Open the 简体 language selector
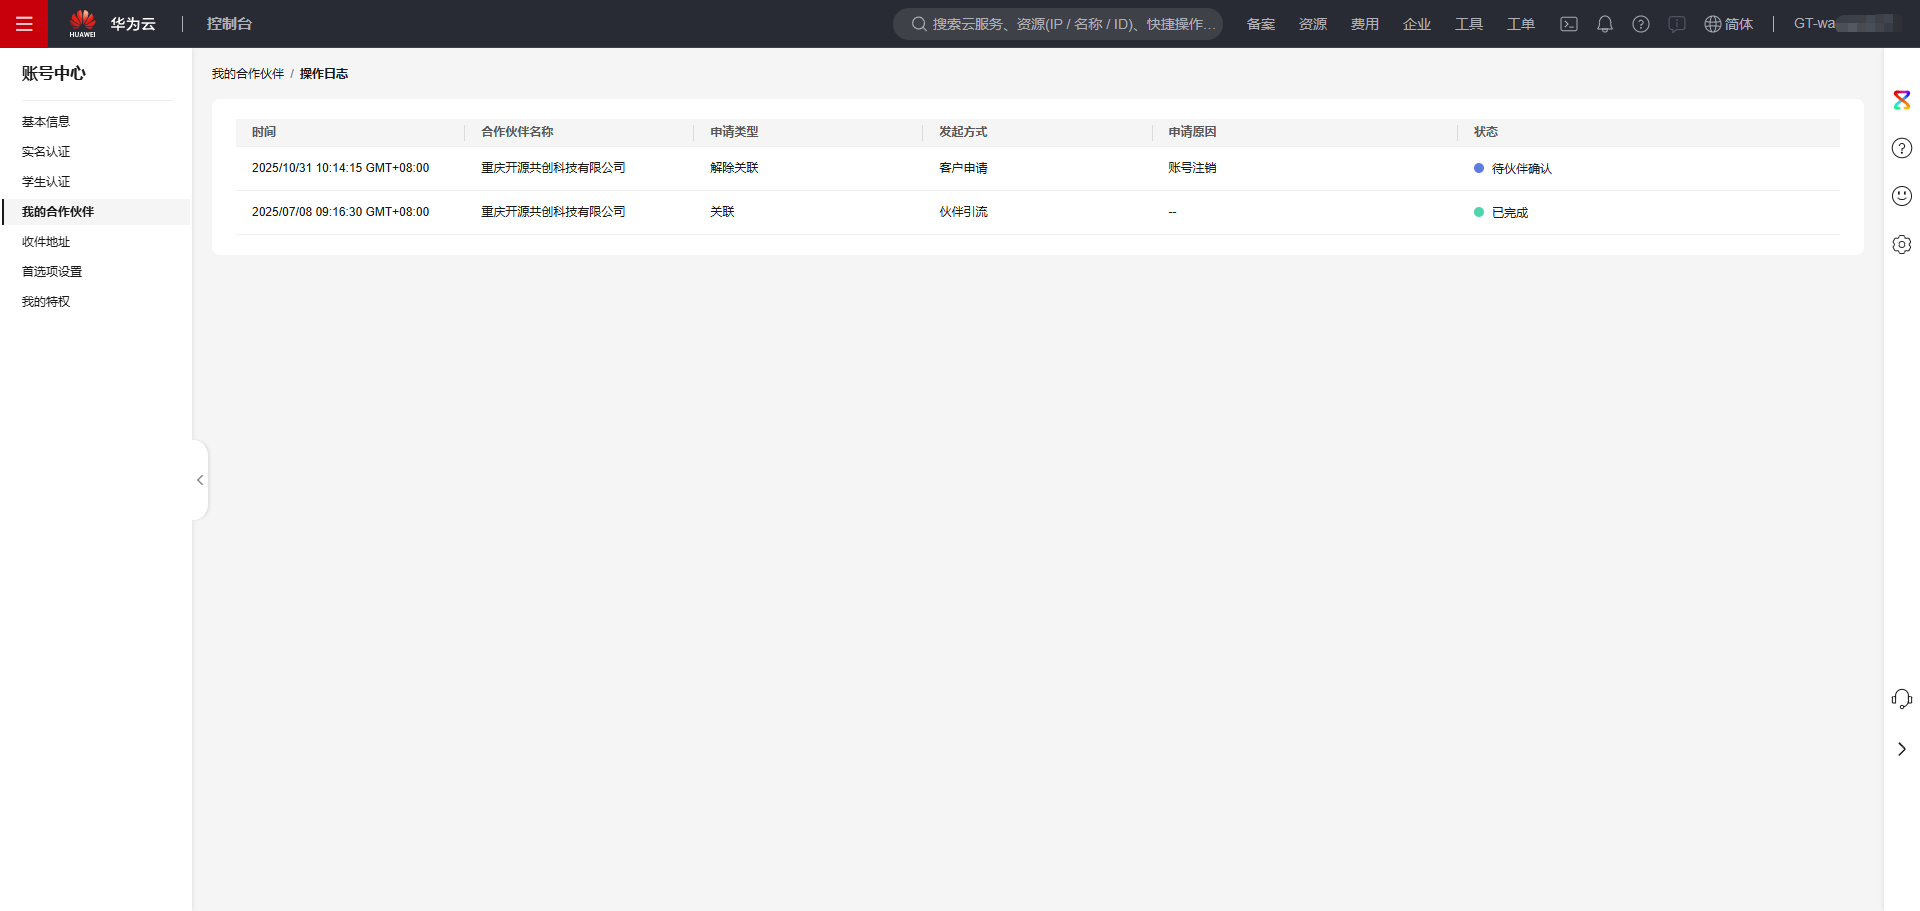 tap(1729, 24)
